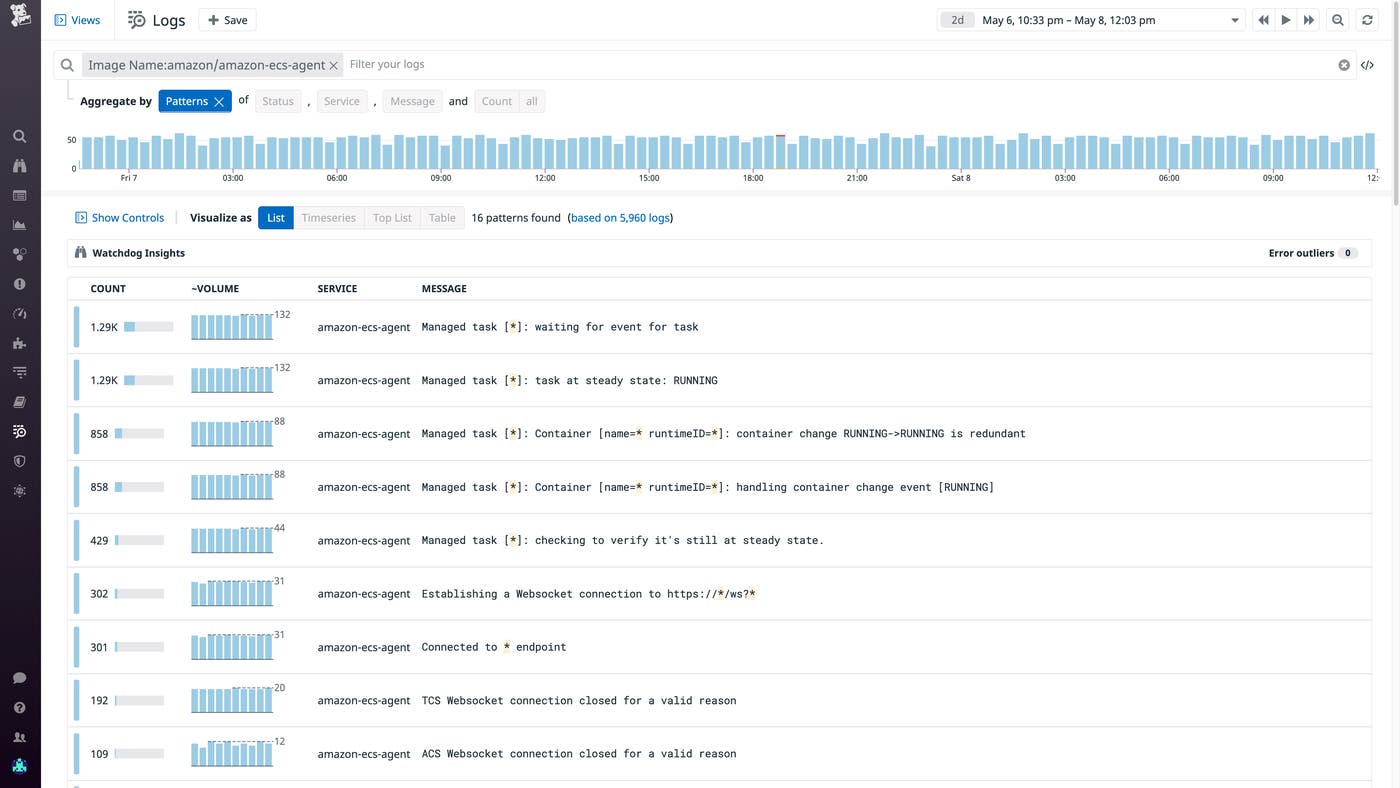The width and height of the screenshot is (1400, 788).
Task: Open the Integrations puzzle-piece icon
Action: click(x=19, y=343)
